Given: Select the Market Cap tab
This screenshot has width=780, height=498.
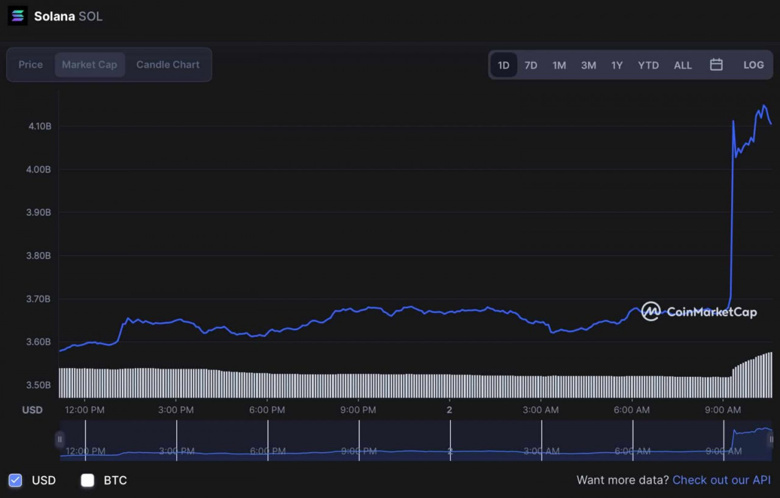Looking at the screenshot, I should (89, 65).
